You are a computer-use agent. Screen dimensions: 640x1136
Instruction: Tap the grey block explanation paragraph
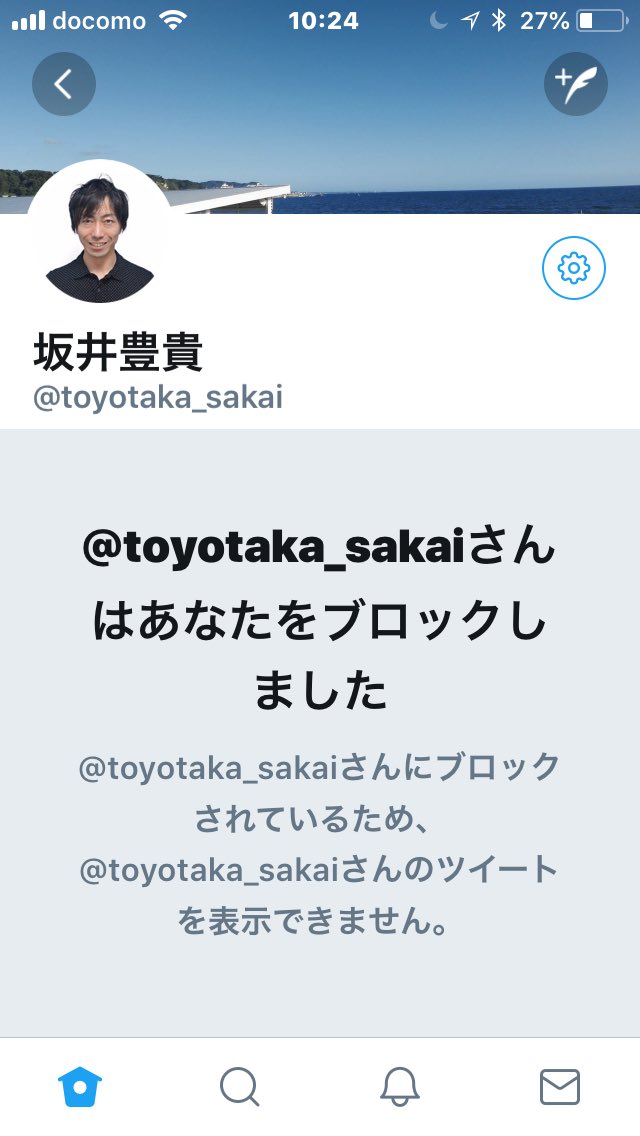click(x=320, y=845)
